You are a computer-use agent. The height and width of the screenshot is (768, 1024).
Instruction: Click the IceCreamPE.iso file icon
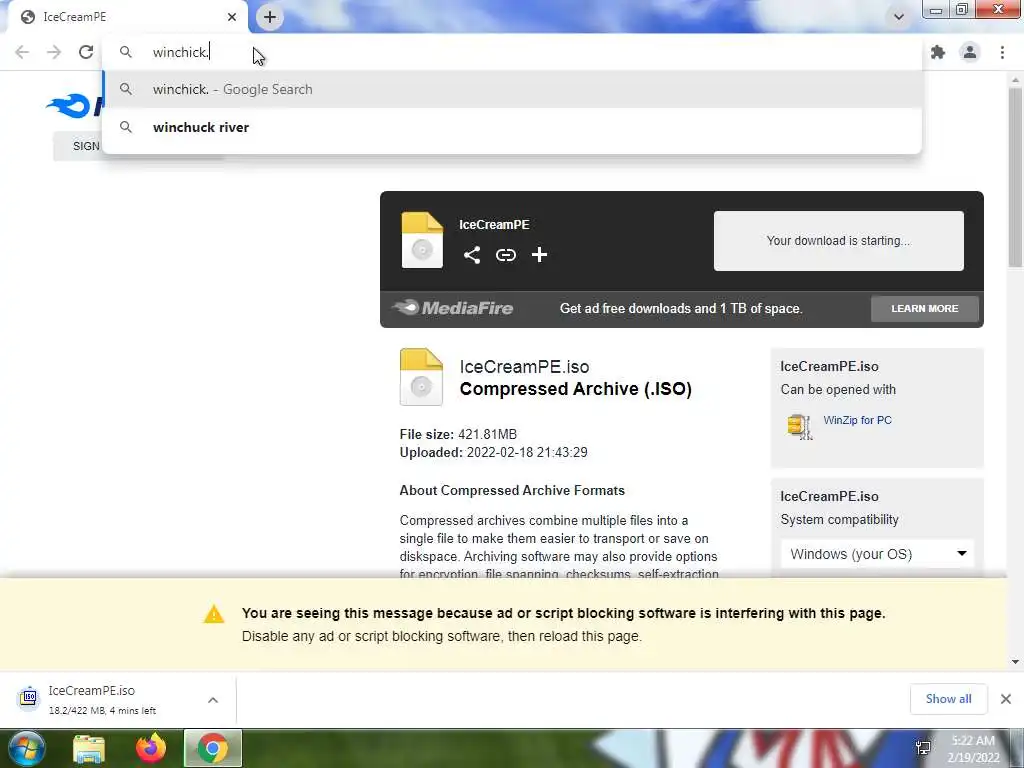click(421, 377)
